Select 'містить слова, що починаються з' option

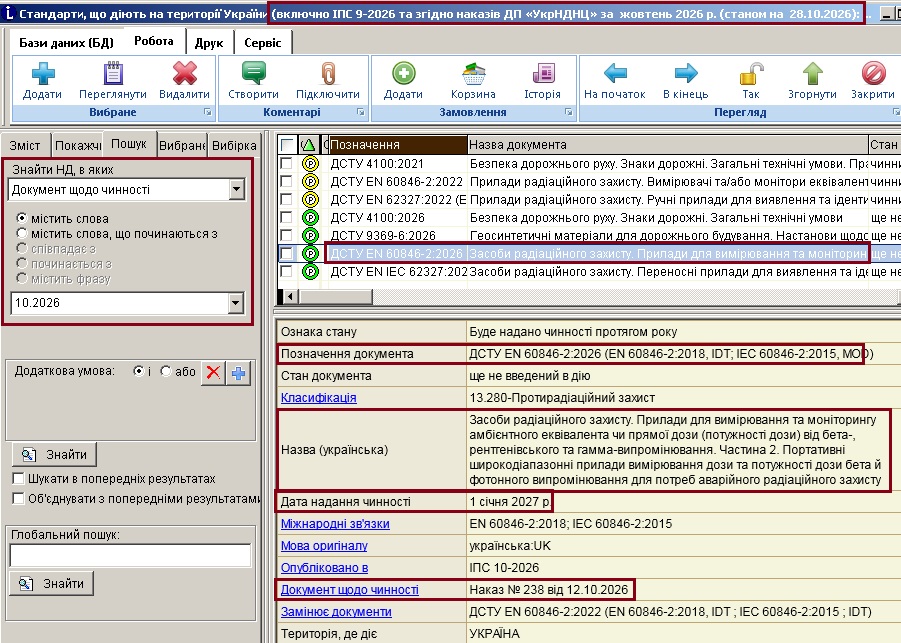click(22, 233)
